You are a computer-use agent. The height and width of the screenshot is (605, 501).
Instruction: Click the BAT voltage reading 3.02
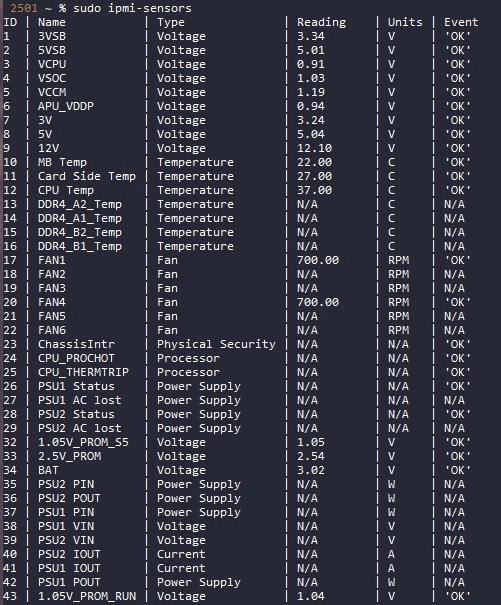pos(311,470)
